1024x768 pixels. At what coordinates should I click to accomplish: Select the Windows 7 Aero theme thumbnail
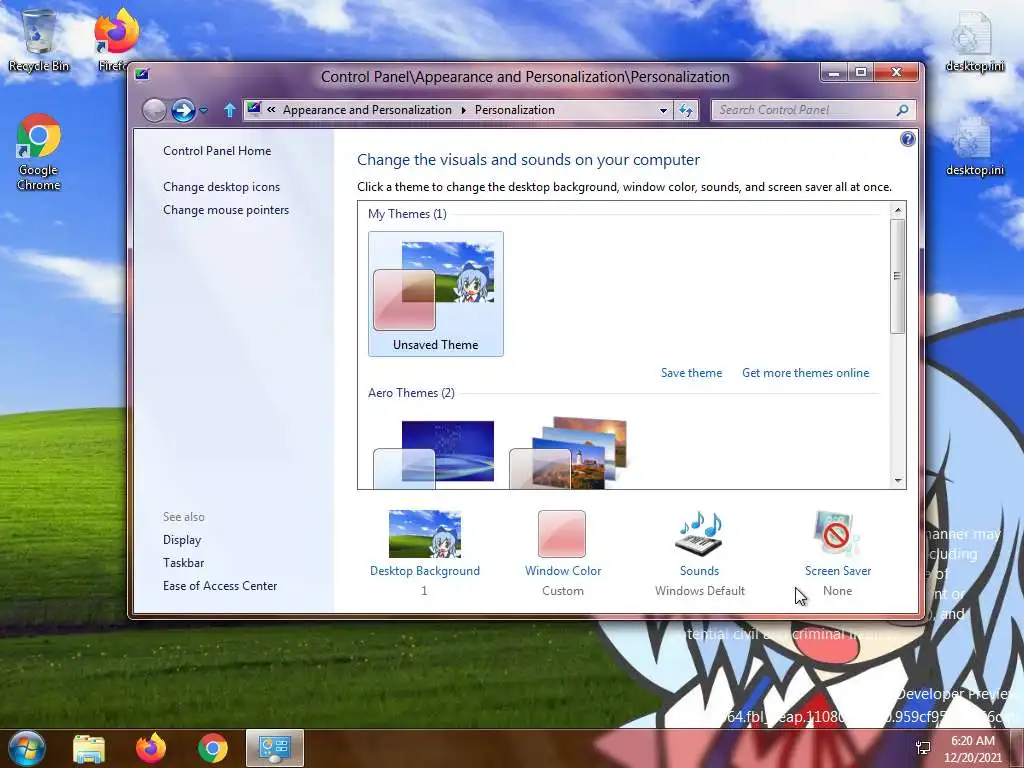(x=434, y=454)
